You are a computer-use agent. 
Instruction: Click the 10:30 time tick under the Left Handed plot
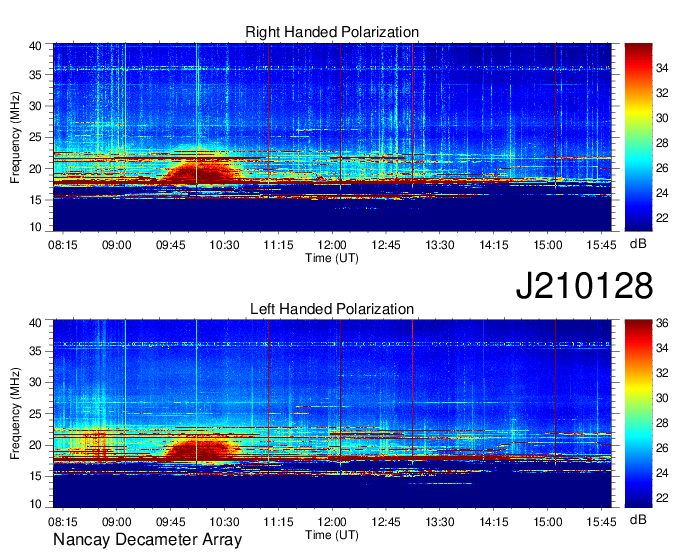pos(224,522)
